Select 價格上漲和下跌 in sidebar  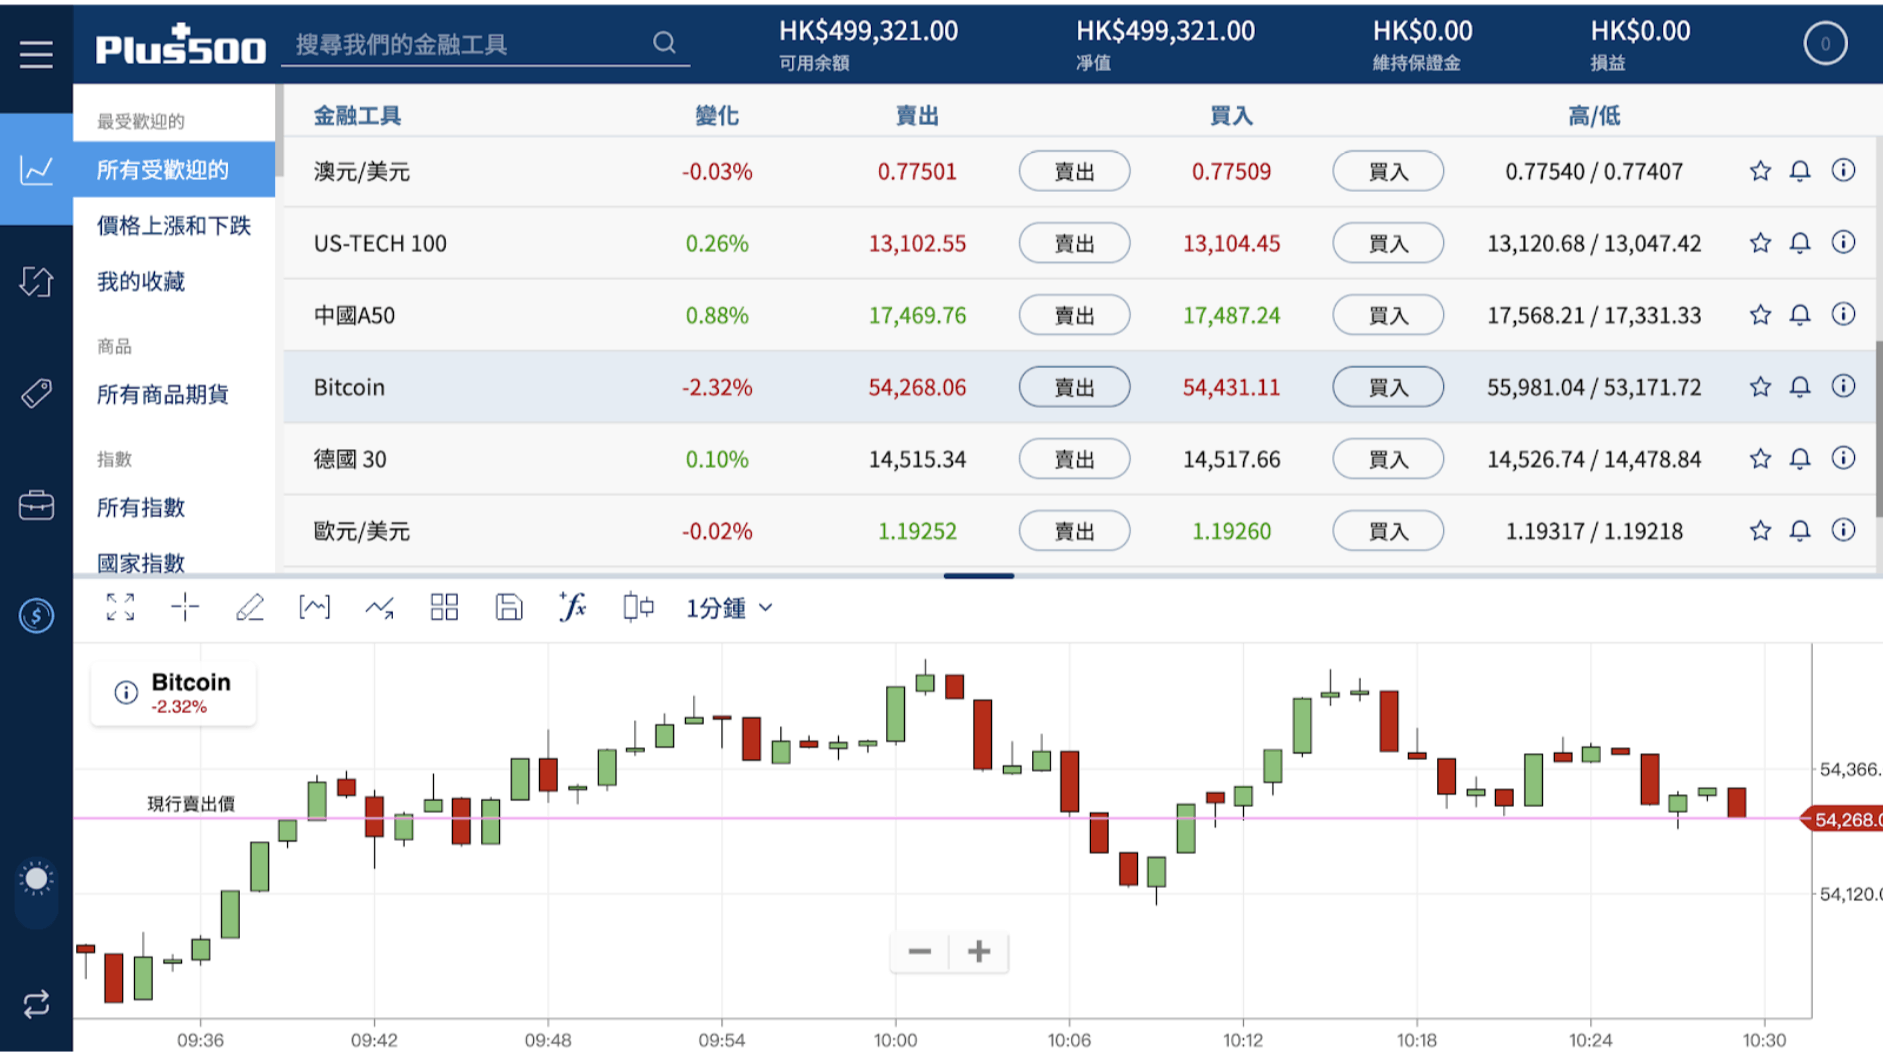(x=173, y=226)
